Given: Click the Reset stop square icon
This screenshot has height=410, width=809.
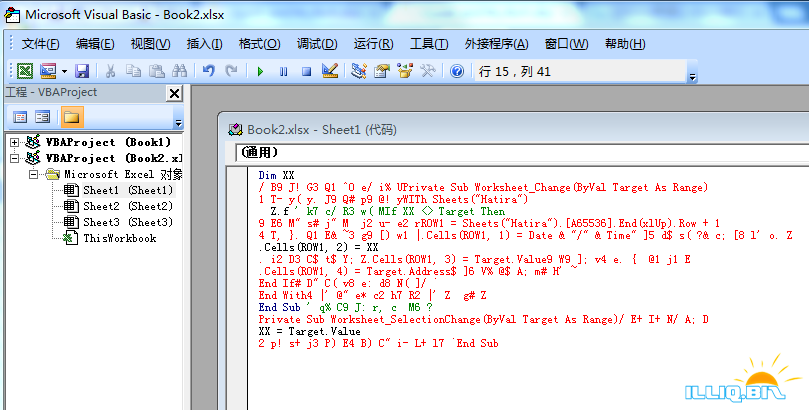Looking at the screenshot, I should click(x=306, y=71).
